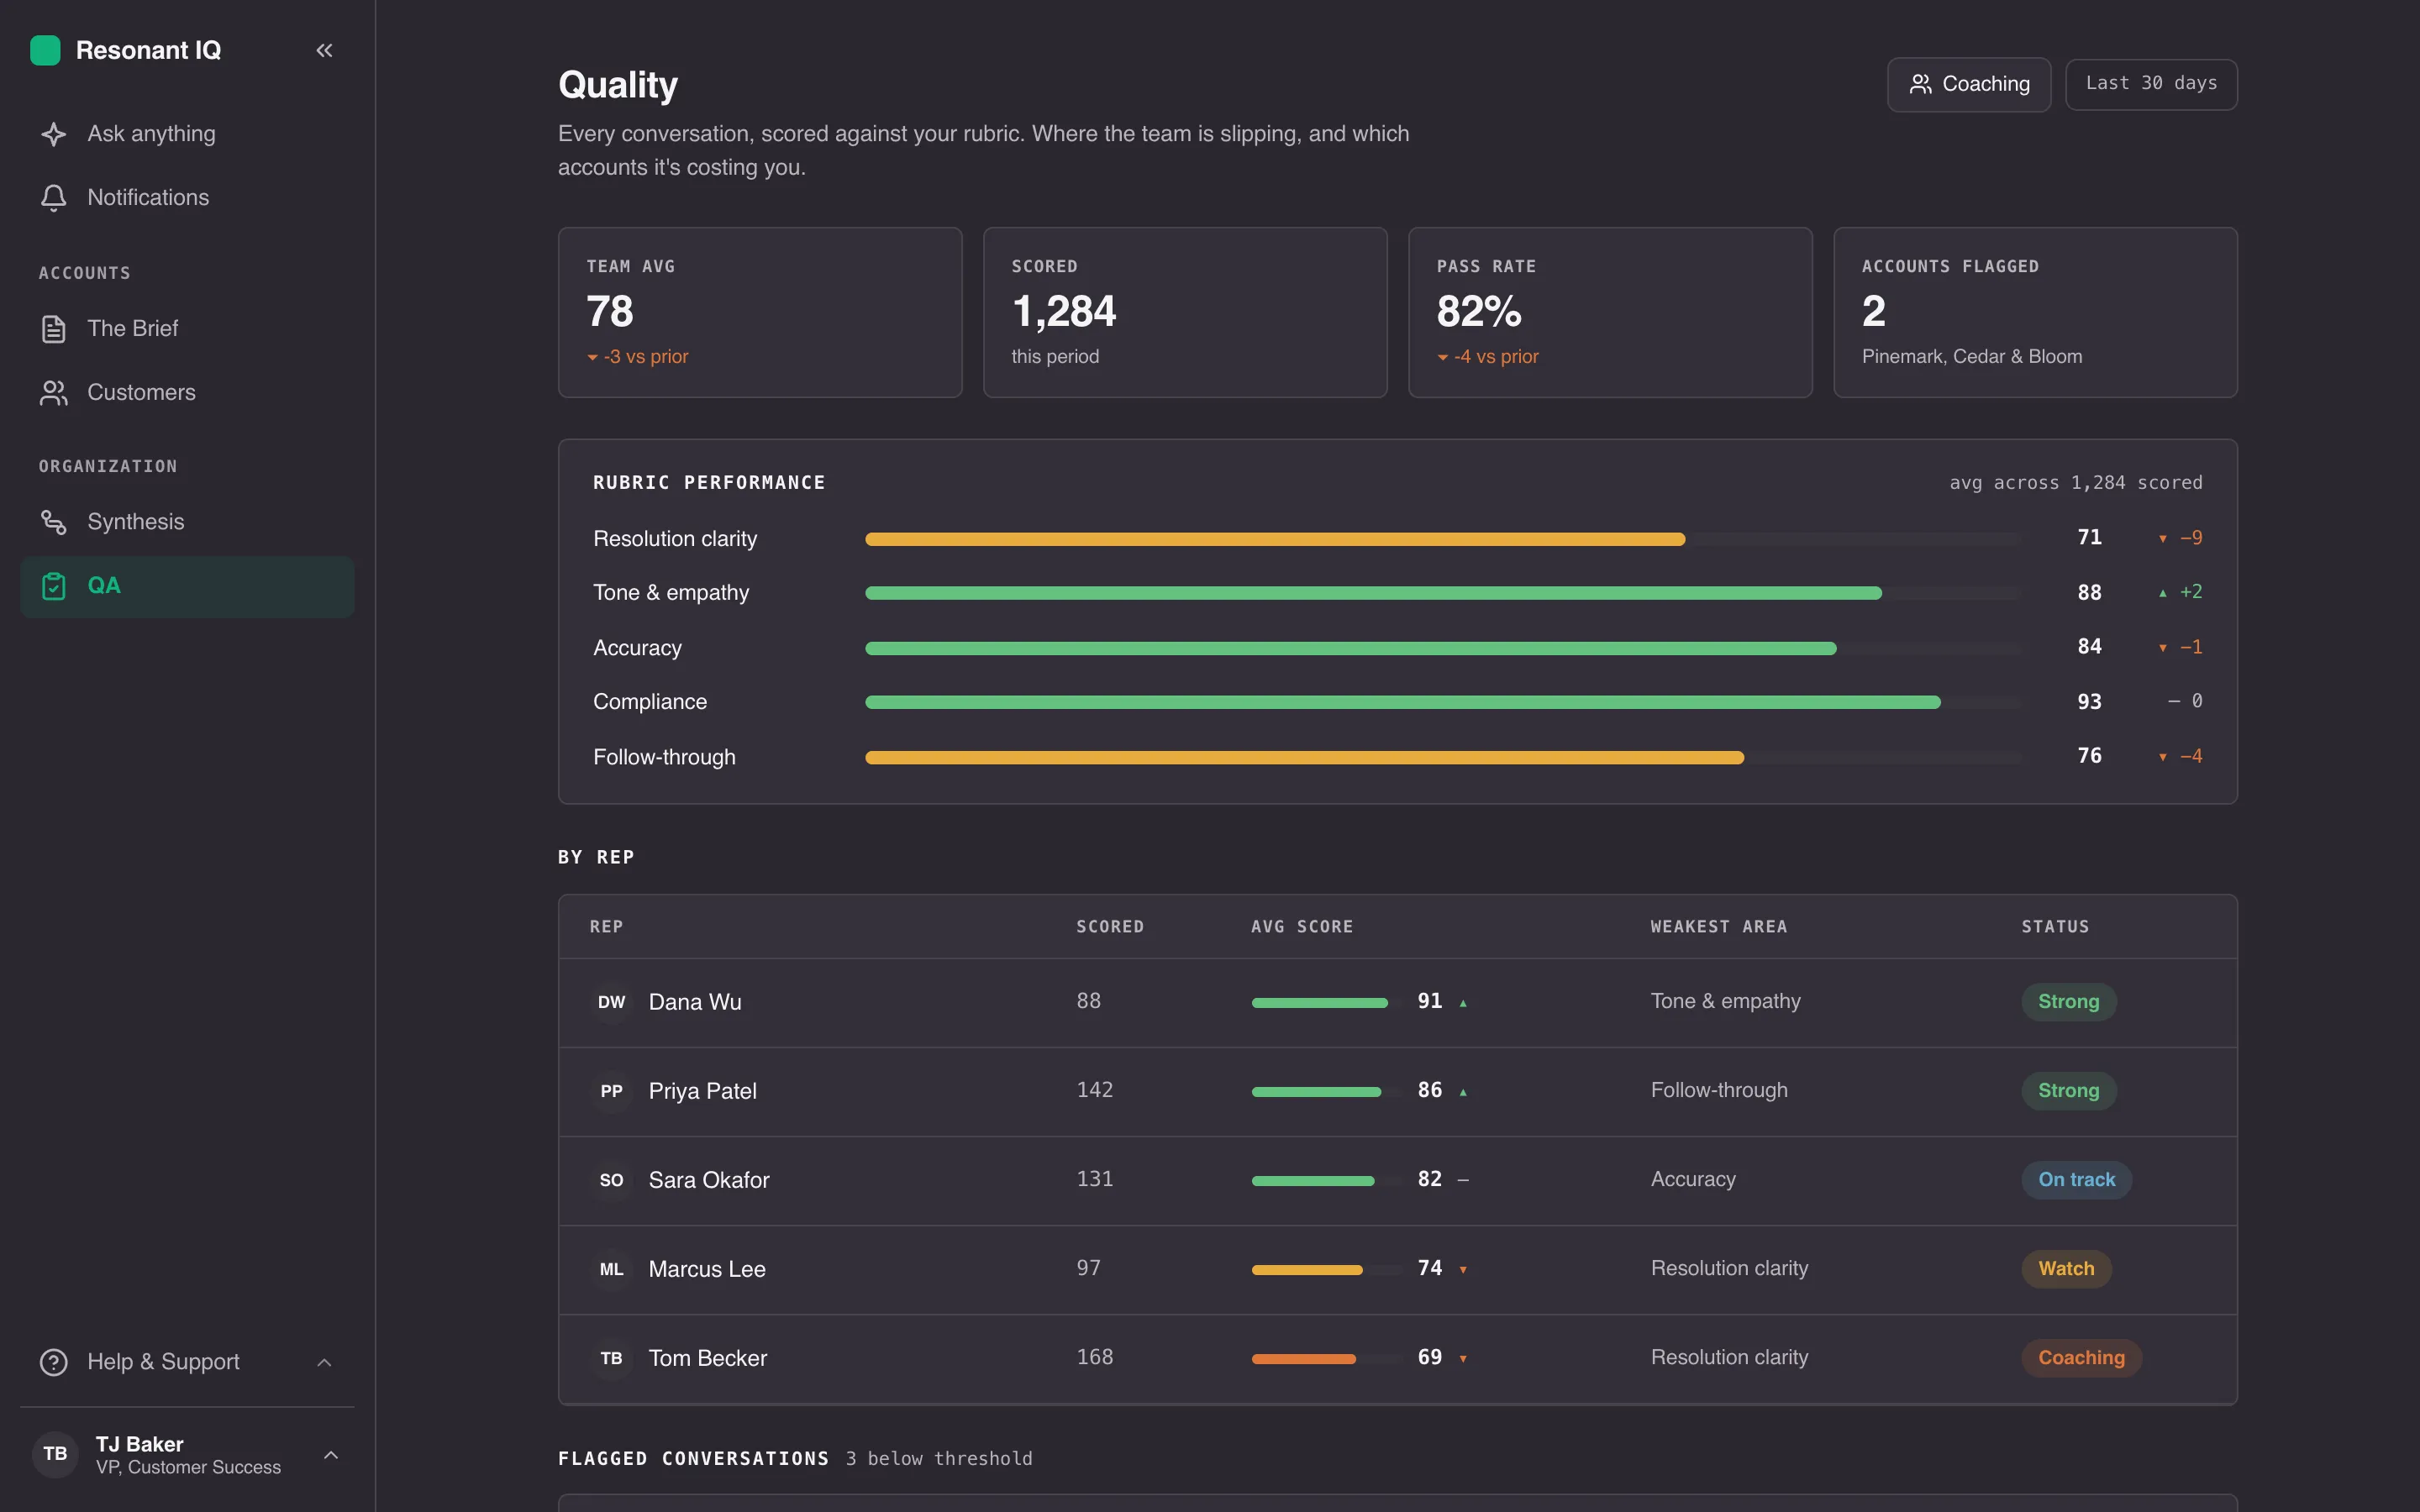
Task: Collapse the sidebar with double-chevron icon
Action: coord(324,50)
